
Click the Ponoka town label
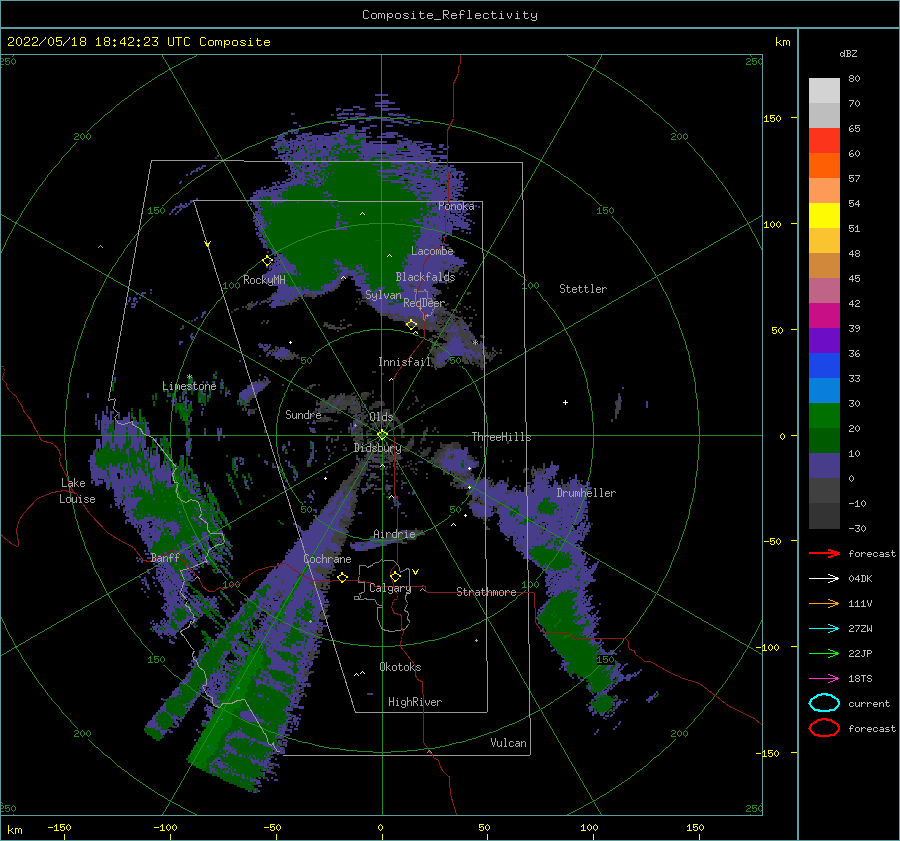point(456,206)
